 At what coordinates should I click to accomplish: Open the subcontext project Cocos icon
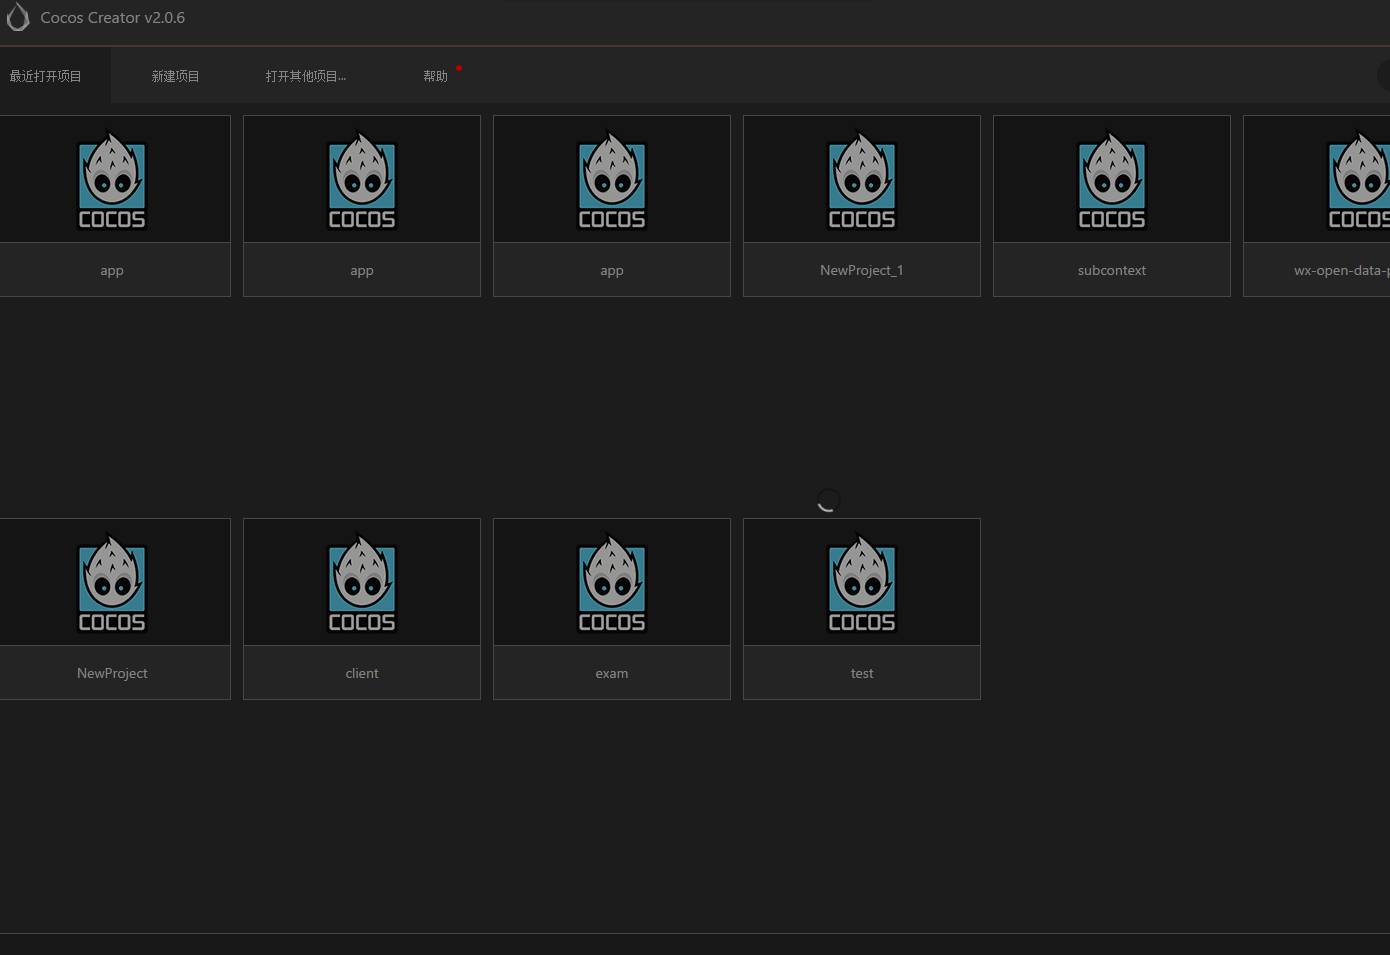pos(1112,180)
